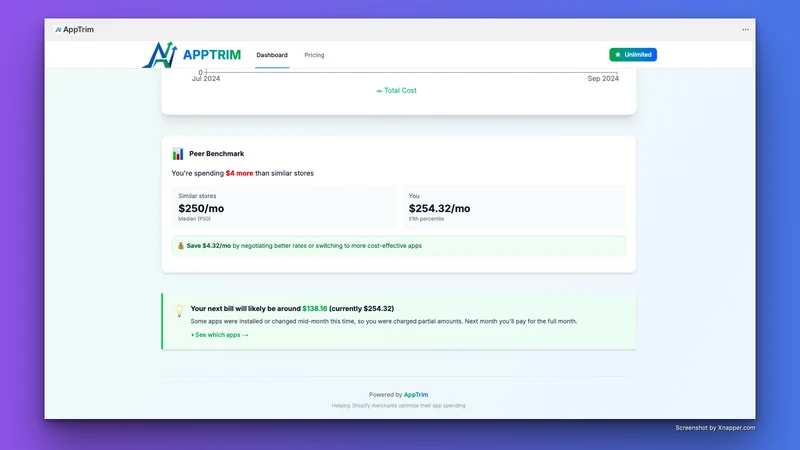
Task: Open the AppTrim link in the footer
Action: click(x=416, y=395)
